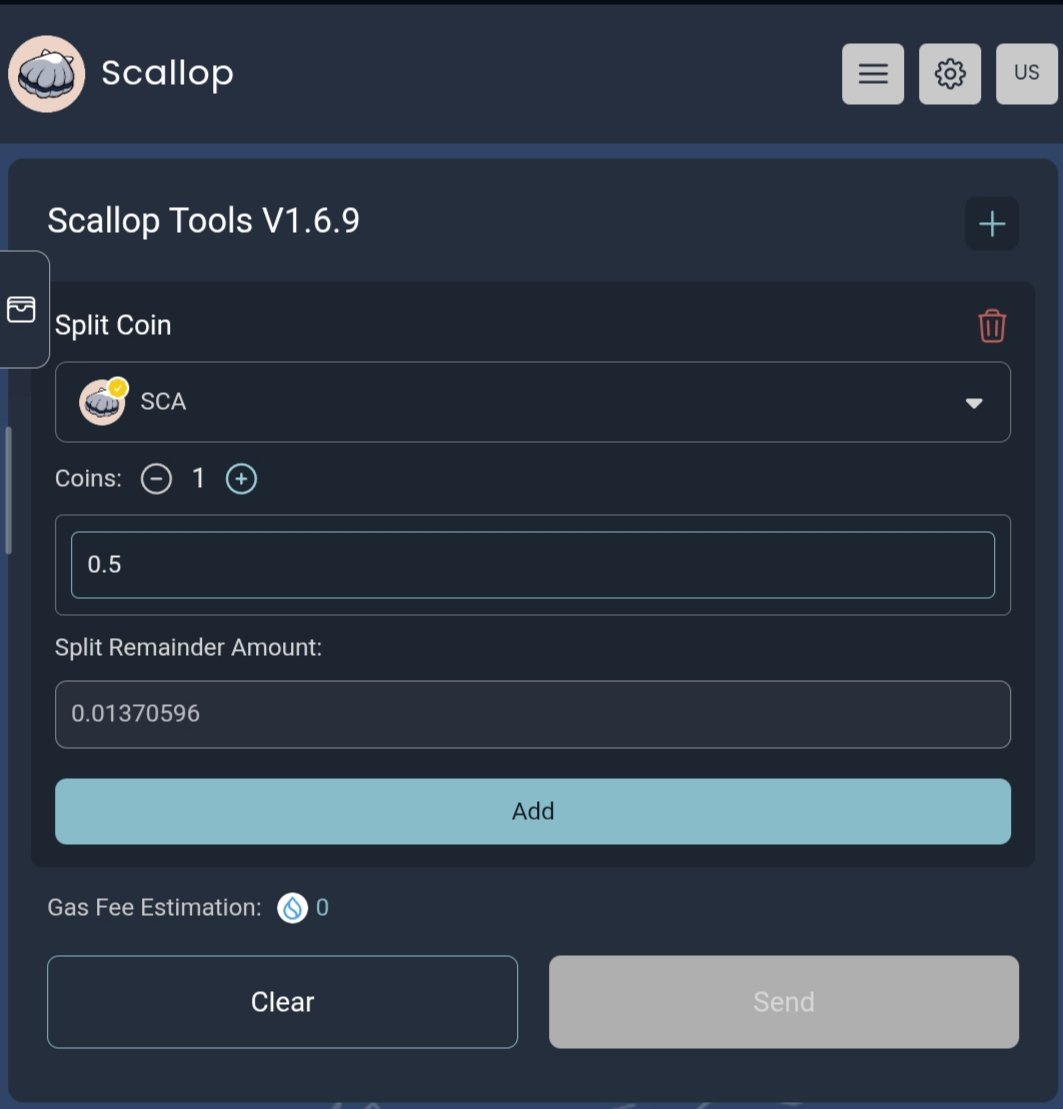The image size is (1063, 1109).
Task: Click the Scallop Tools V1.6.9 title
Action: (204, 221)
